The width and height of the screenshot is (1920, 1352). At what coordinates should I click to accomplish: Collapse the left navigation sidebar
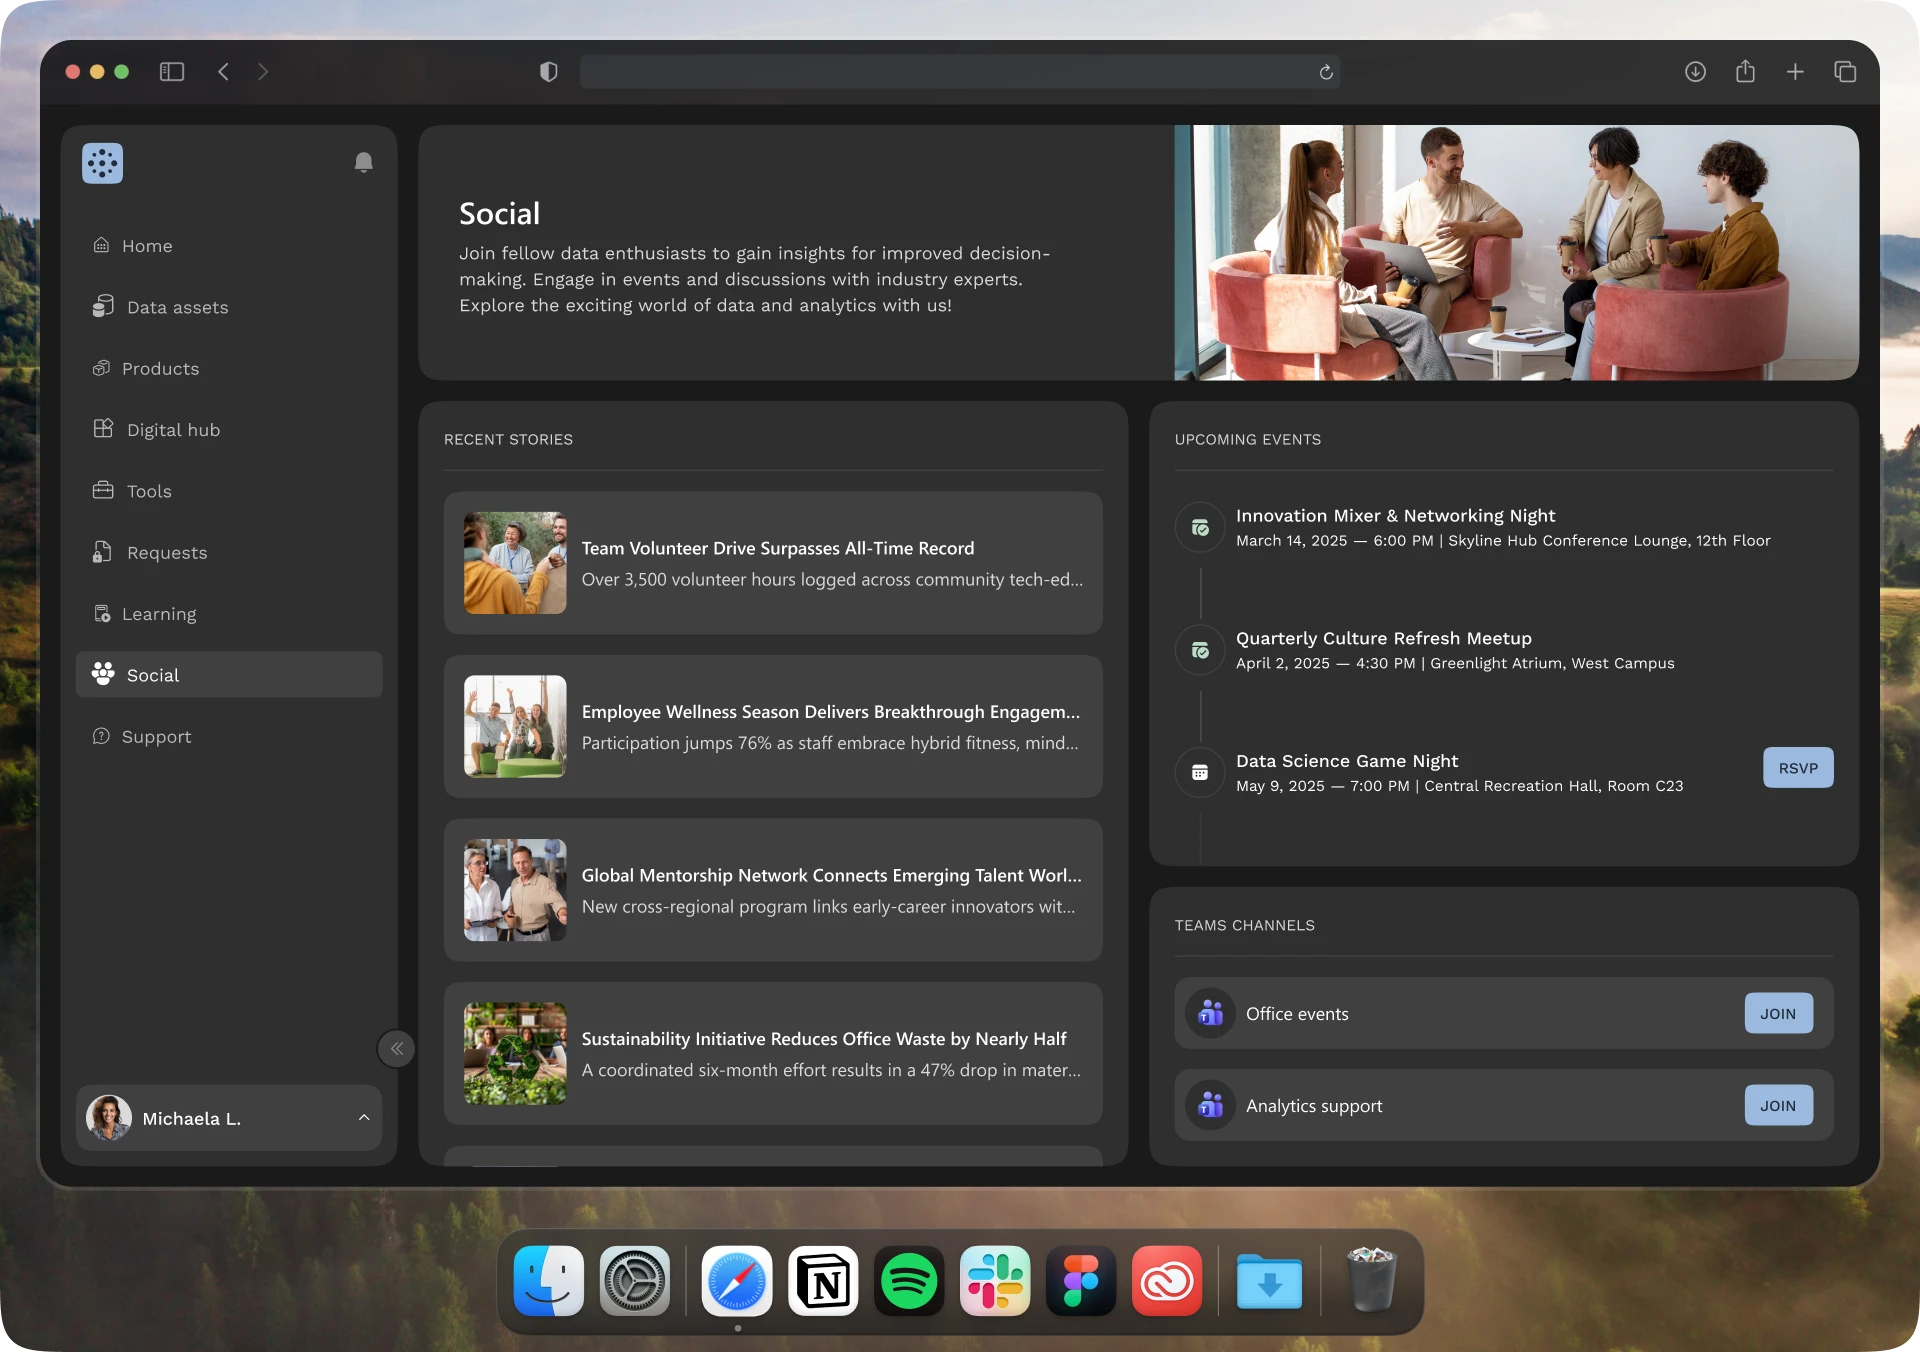[397, 1048]
